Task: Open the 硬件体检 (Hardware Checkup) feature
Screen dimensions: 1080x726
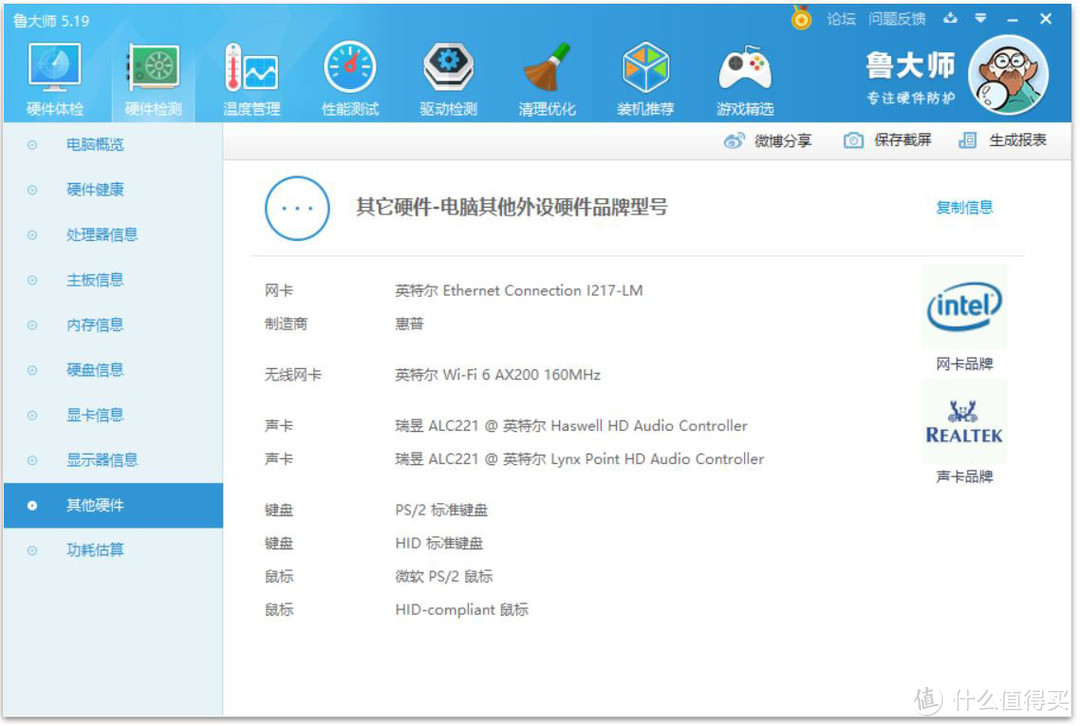Action: pos(54,70)
